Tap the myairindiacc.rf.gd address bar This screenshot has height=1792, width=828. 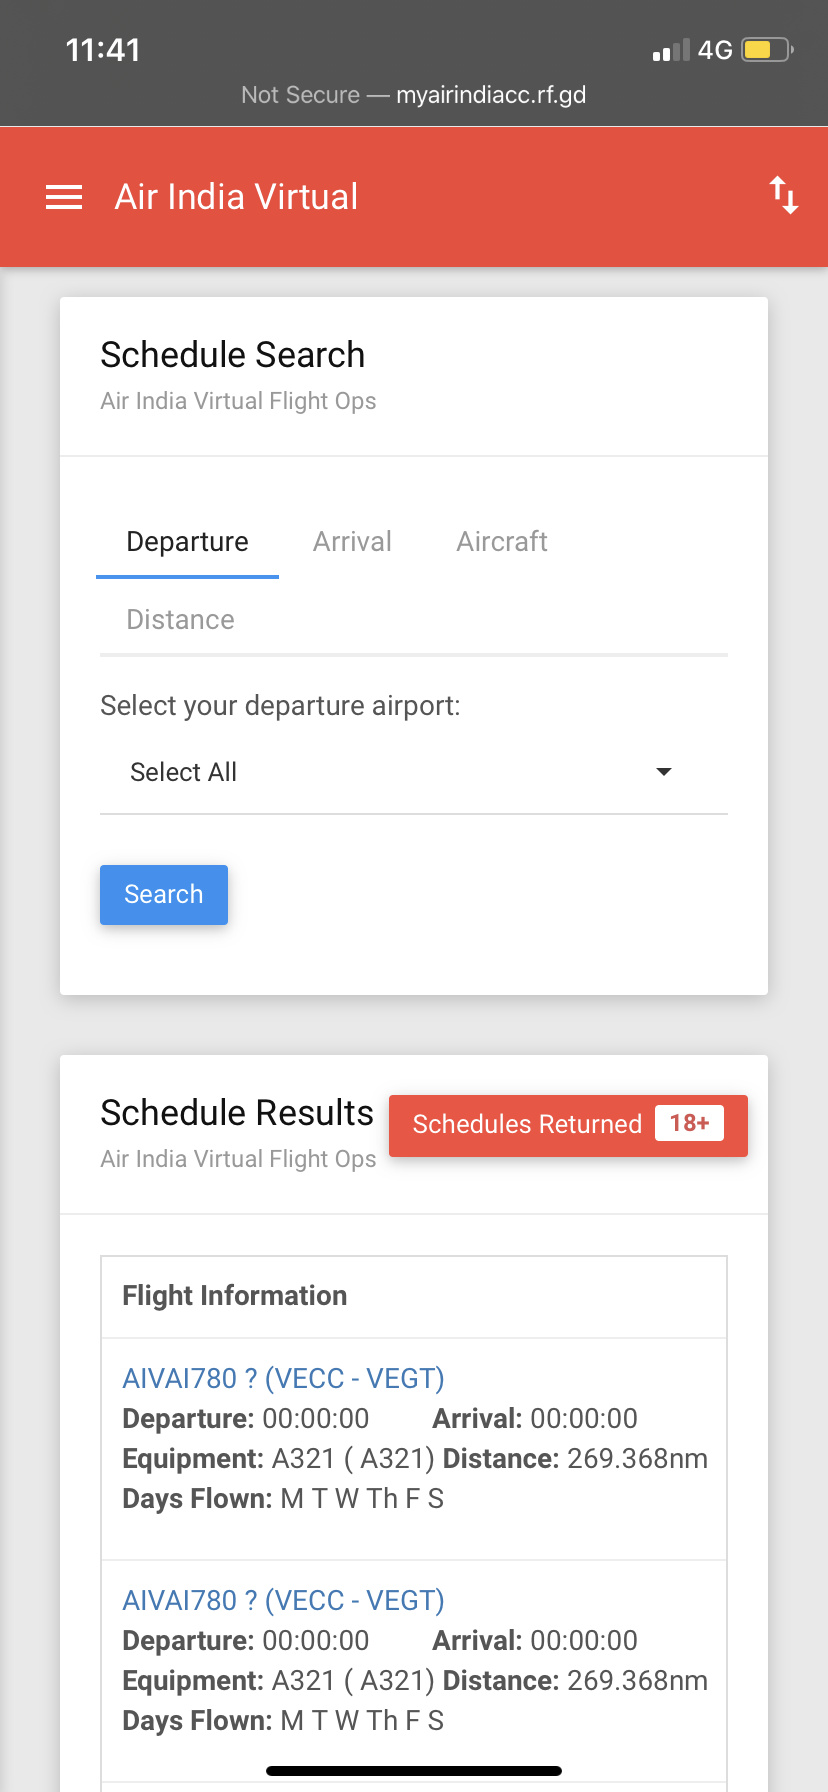click(x=414, y=95)
